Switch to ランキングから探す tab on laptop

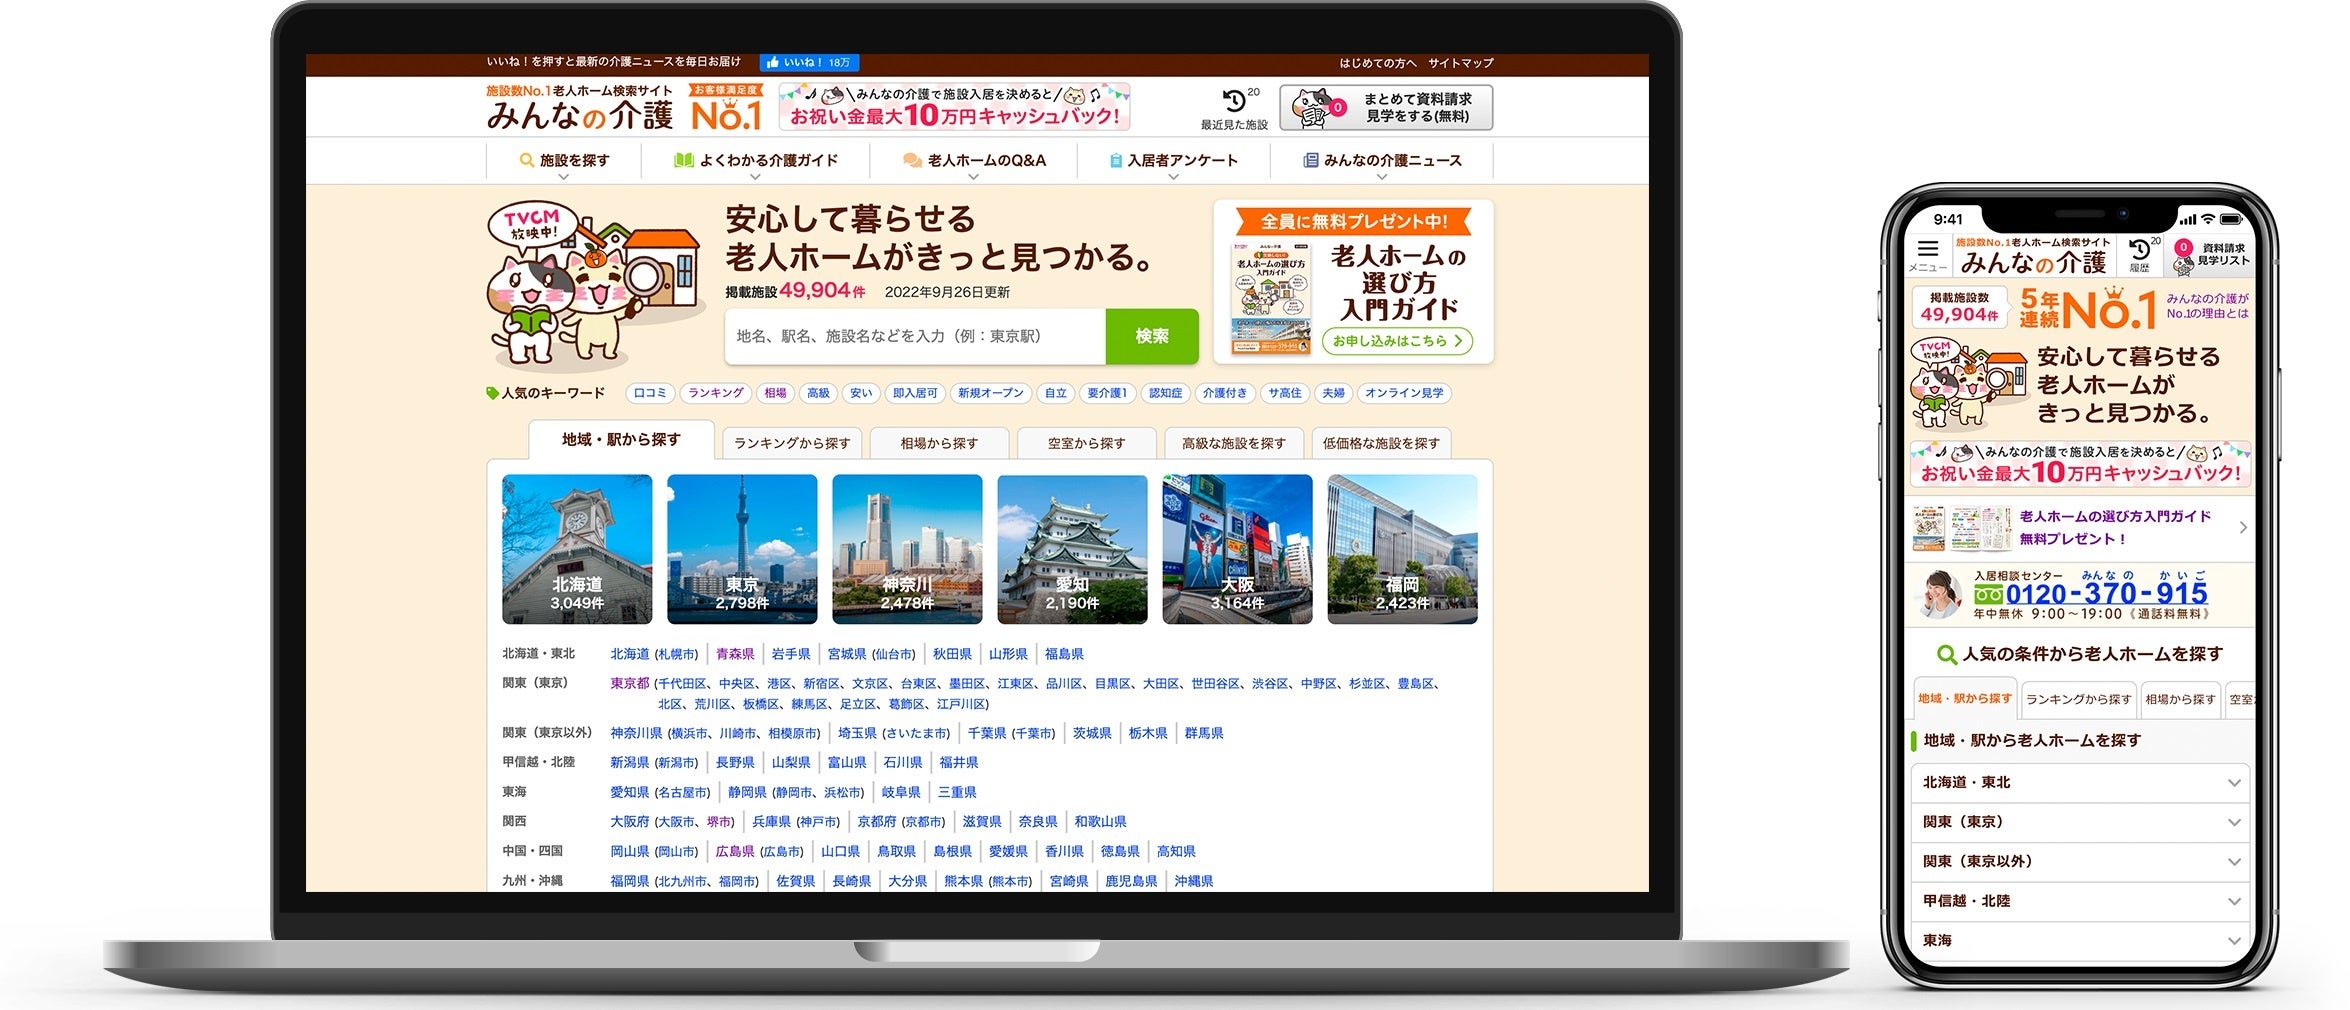pyautogui.click(x=792, y=443)
